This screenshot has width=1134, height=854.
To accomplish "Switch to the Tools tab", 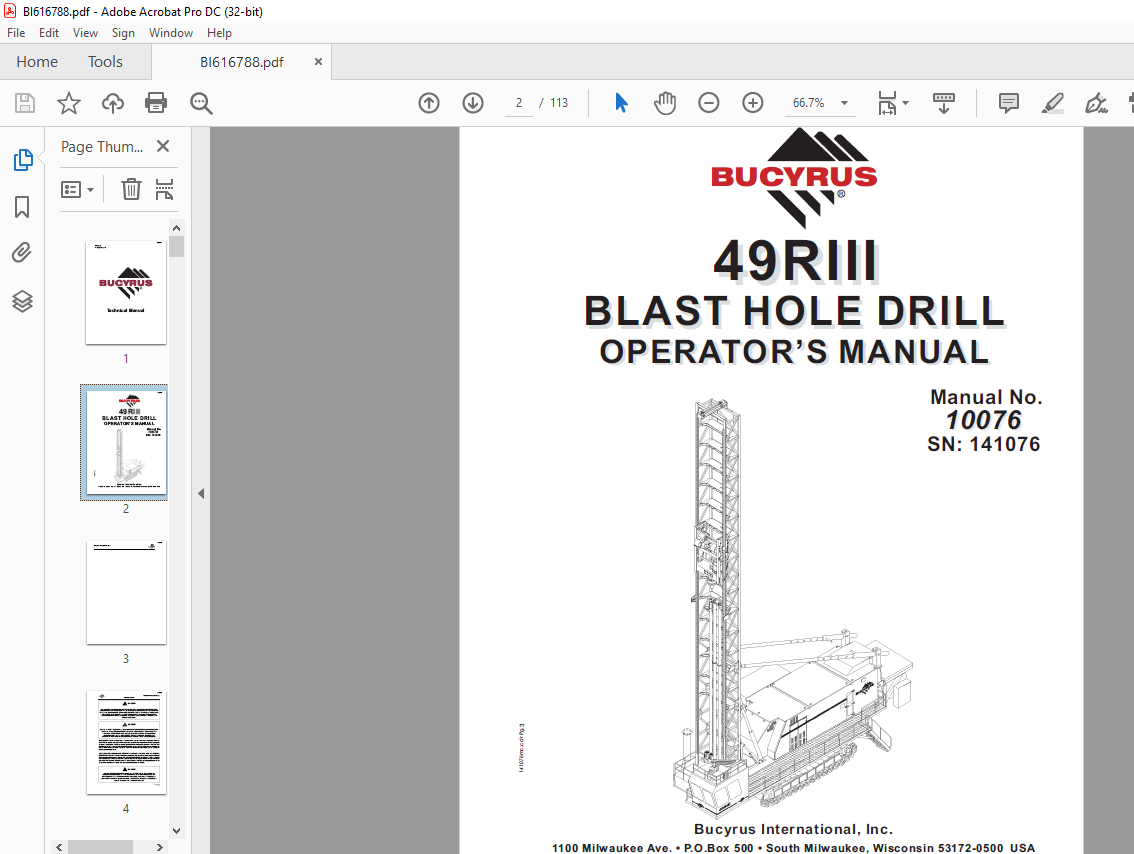I will tap(106, 61).
